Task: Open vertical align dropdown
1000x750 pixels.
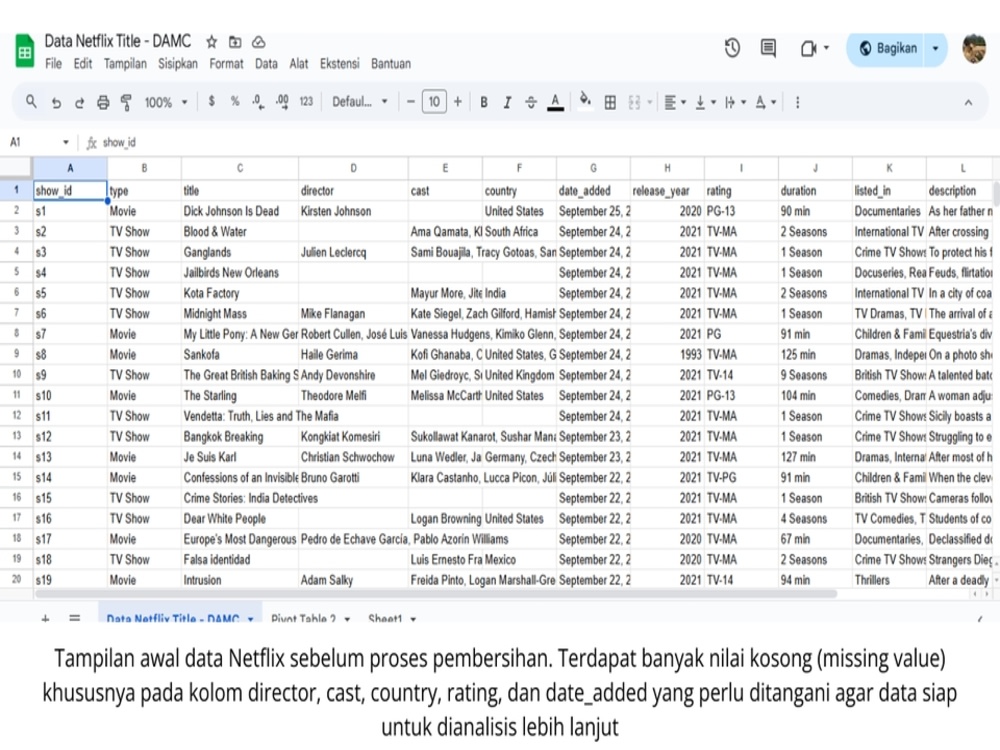Action: (x=705, y=102)
